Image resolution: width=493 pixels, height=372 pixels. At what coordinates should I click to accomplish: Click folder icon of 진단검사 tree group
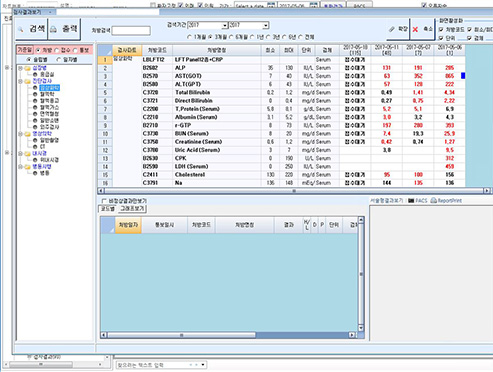[x=27, y=81]
